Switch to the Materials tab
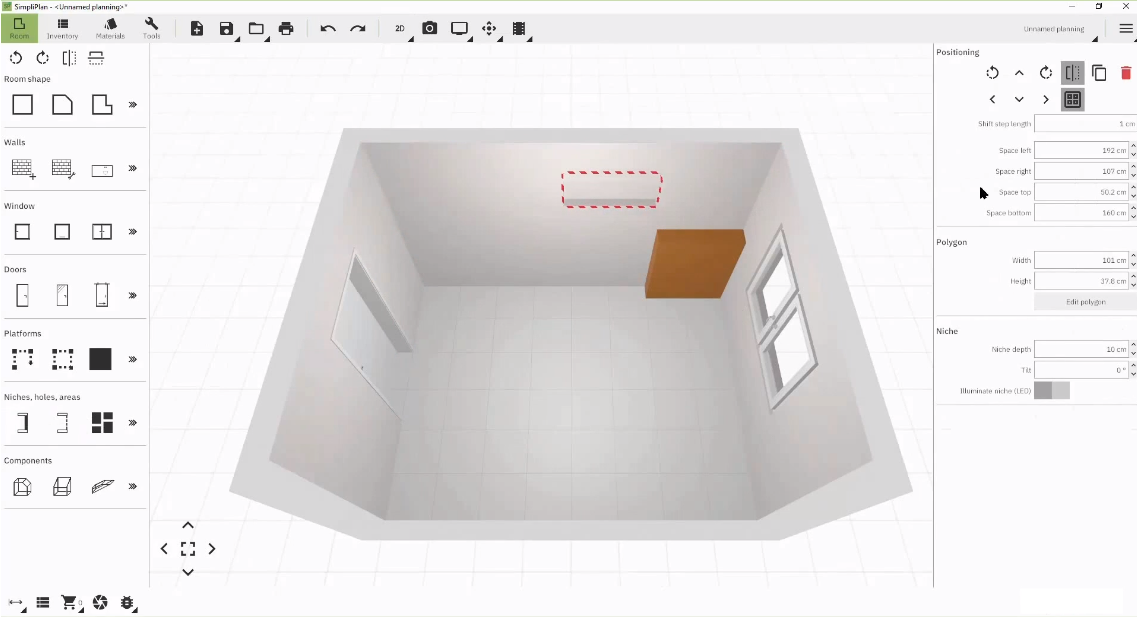Image resolution: width=1137 pixels, height=617 pixels. 110,29
